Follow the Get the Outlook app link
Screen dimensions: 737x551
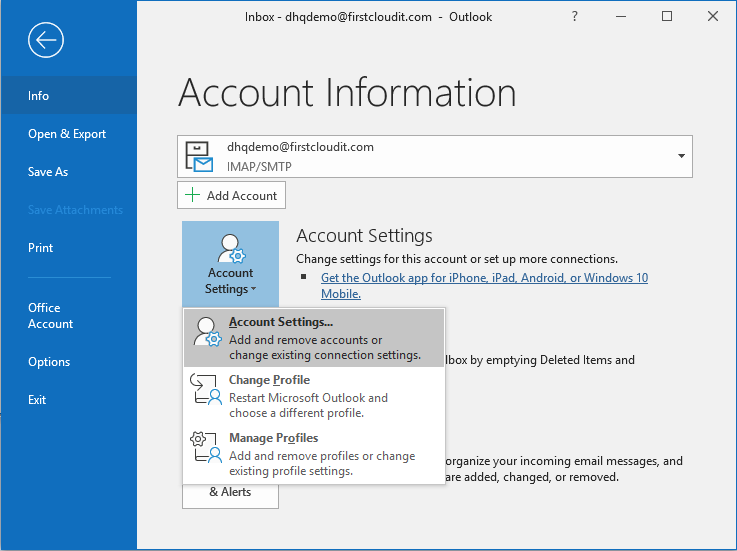[484, 285]
